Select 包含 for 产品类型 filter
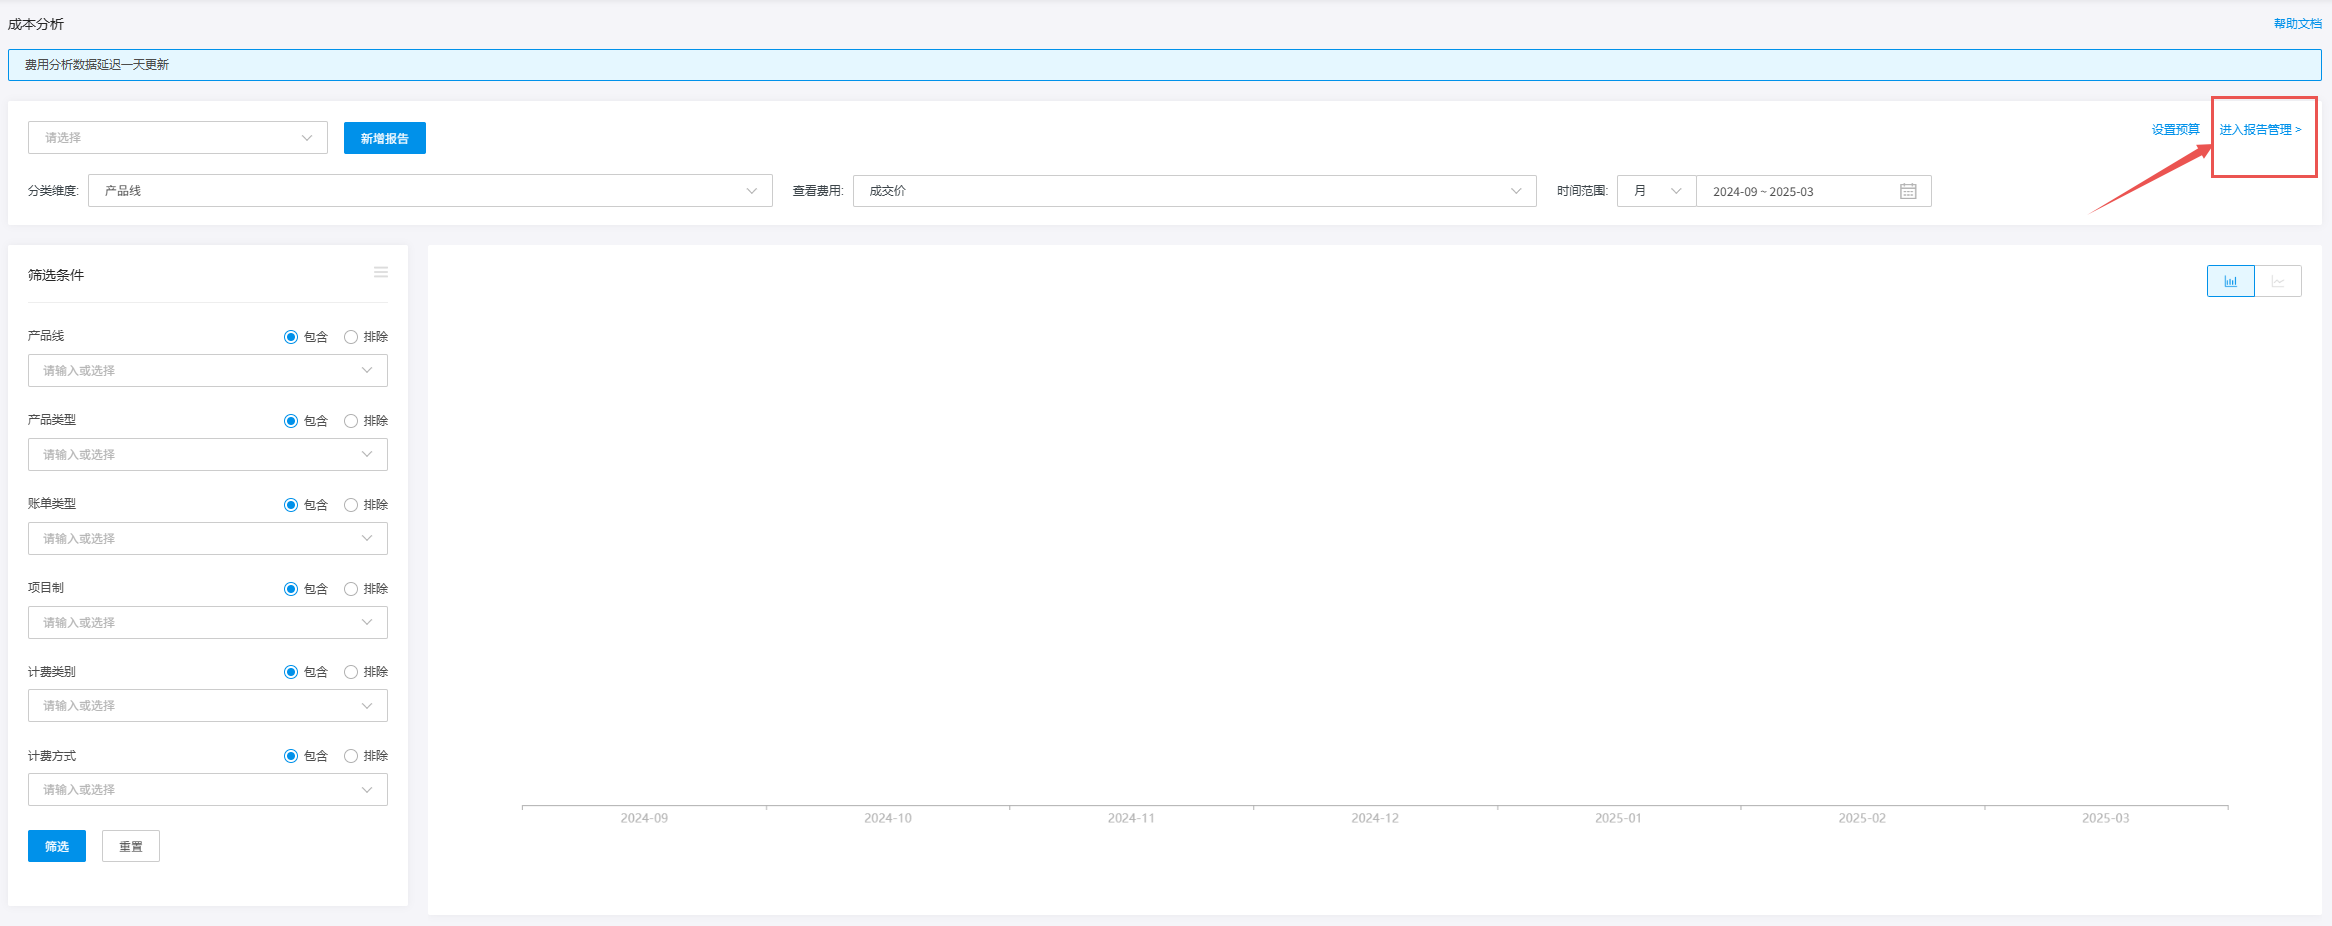This screenshot has width=2332, height=926. click(291, 421)
